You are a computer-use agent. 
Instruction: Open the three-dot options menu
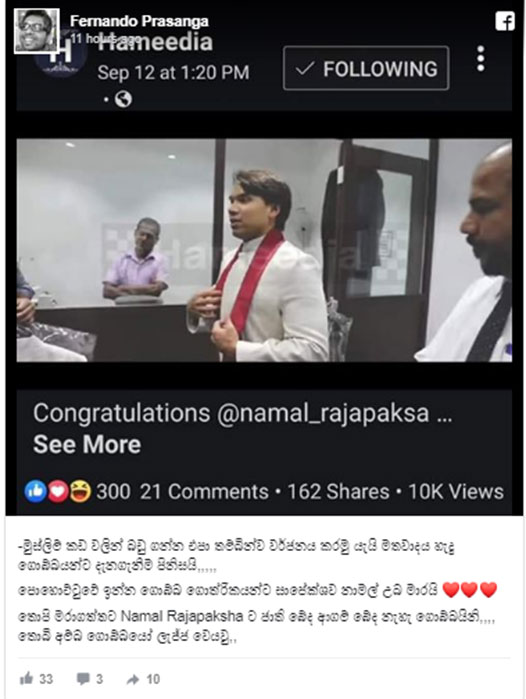point(481,58)
